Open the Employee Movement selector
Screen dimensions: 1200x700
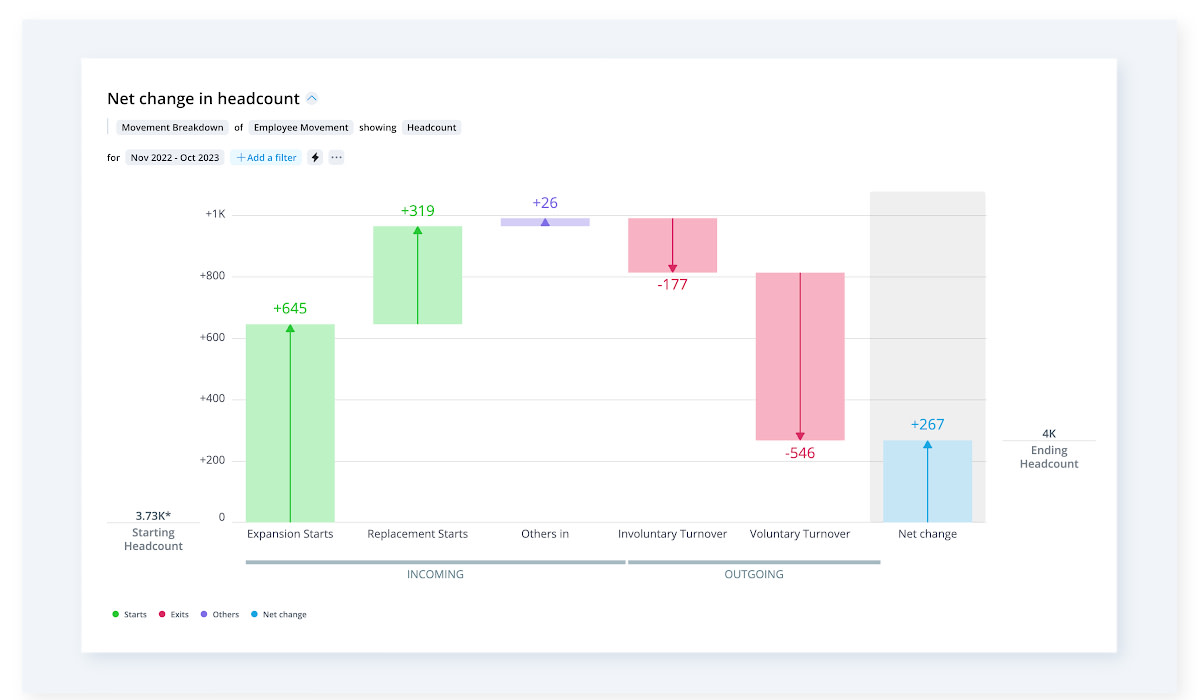point(301,128)
